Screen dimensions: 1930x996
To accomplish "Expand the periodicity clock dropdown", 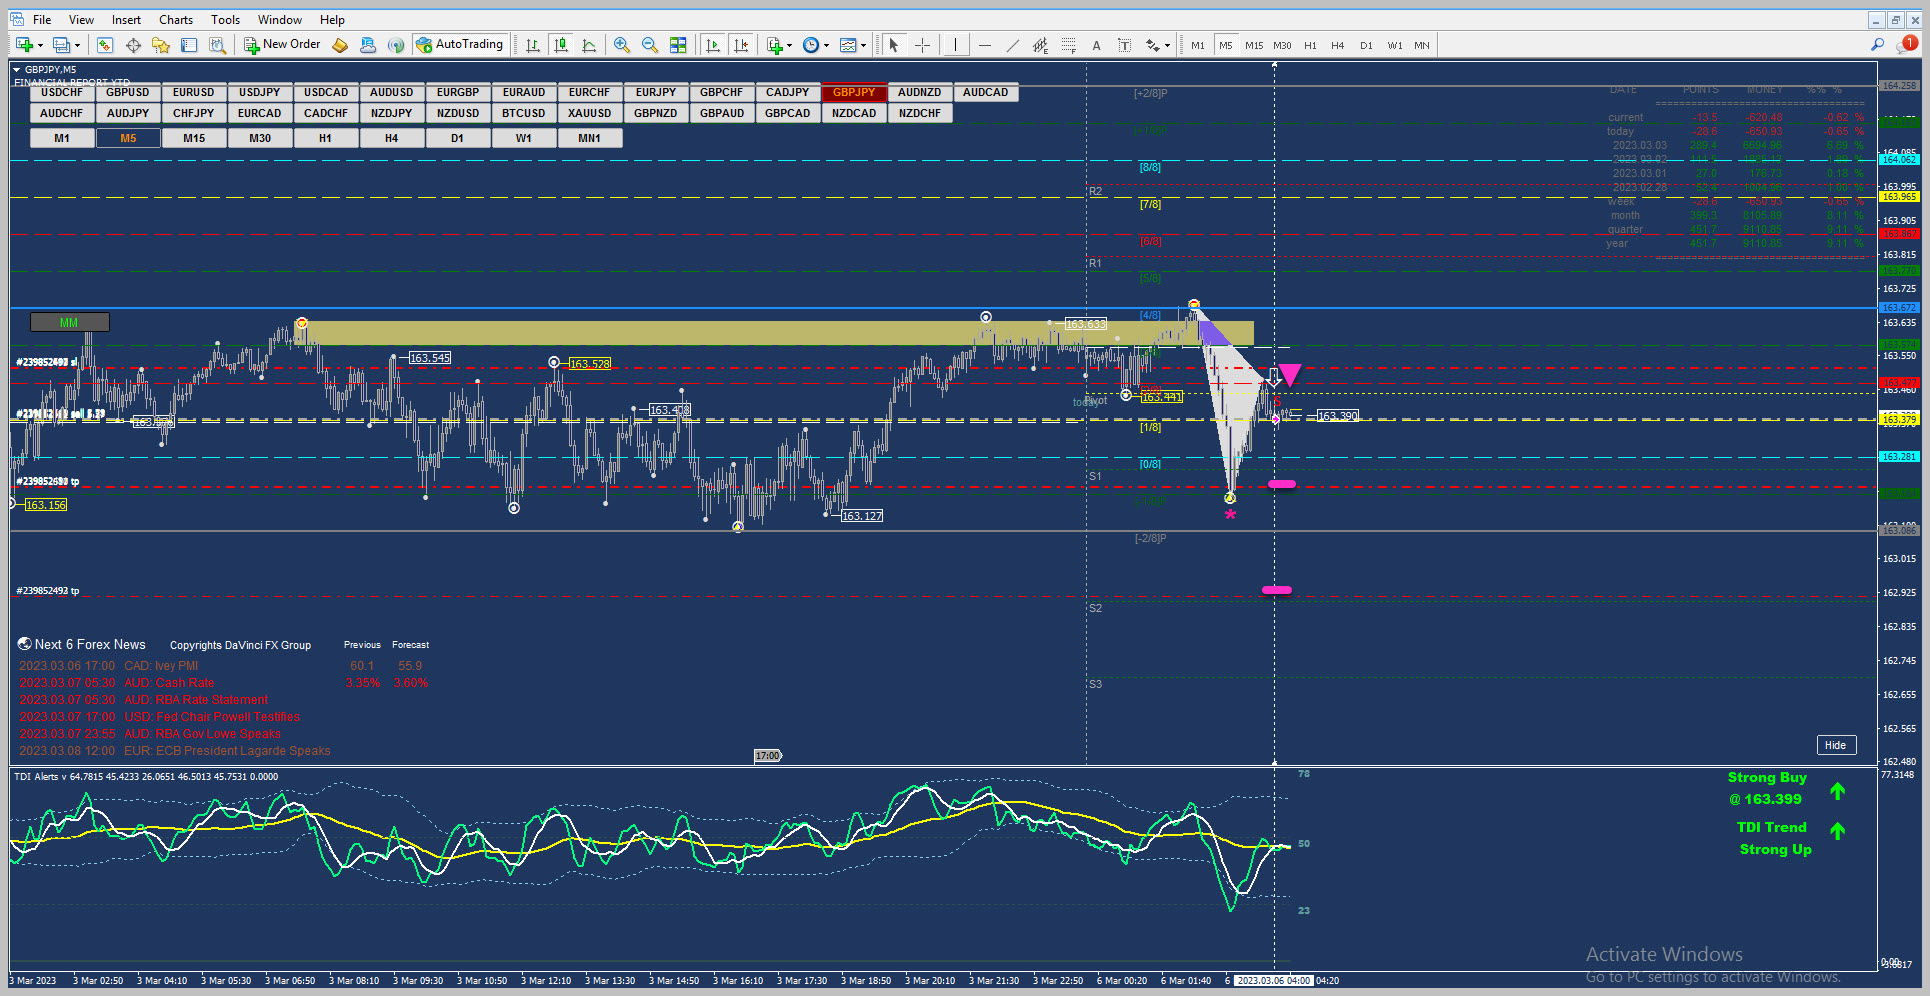I will coord(826,46).
